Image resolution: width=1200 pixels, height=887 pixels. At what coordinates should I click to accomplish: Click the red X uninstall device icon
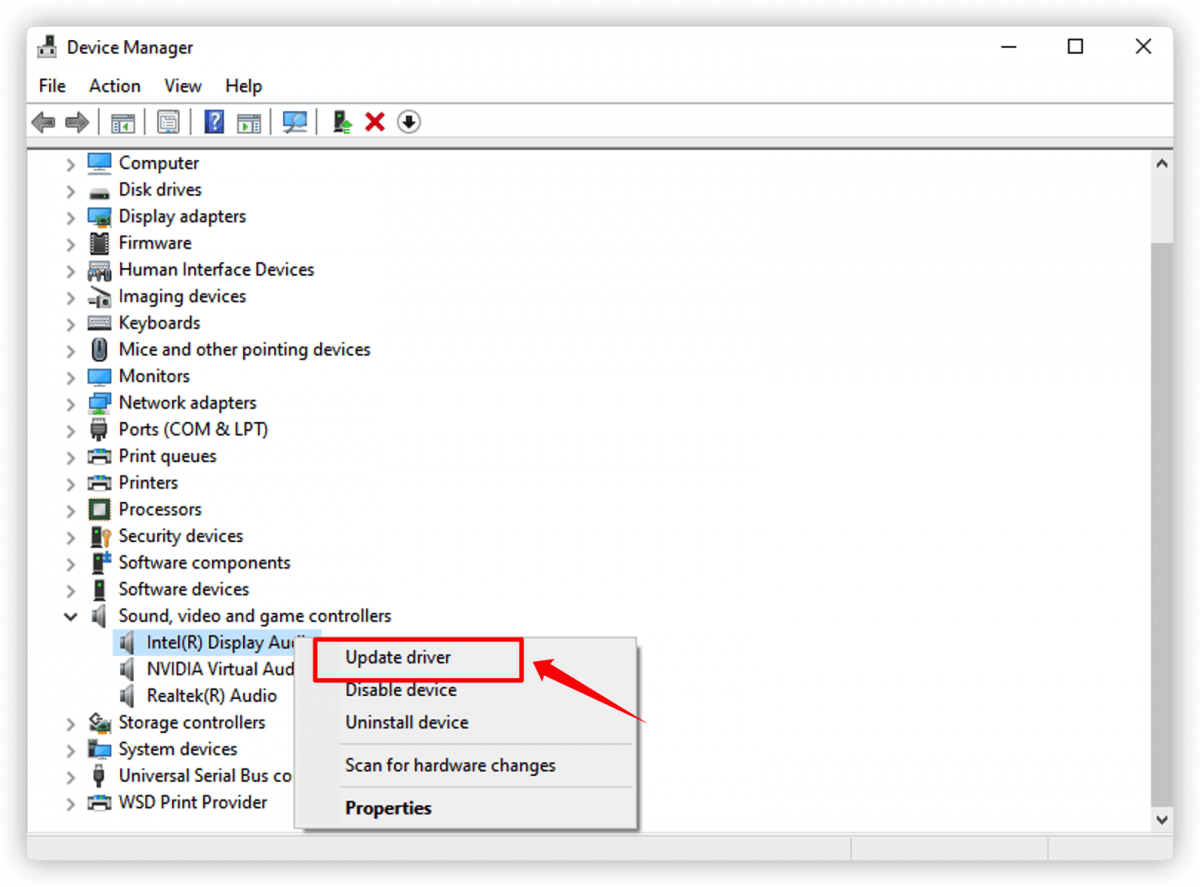pos(375,122)
